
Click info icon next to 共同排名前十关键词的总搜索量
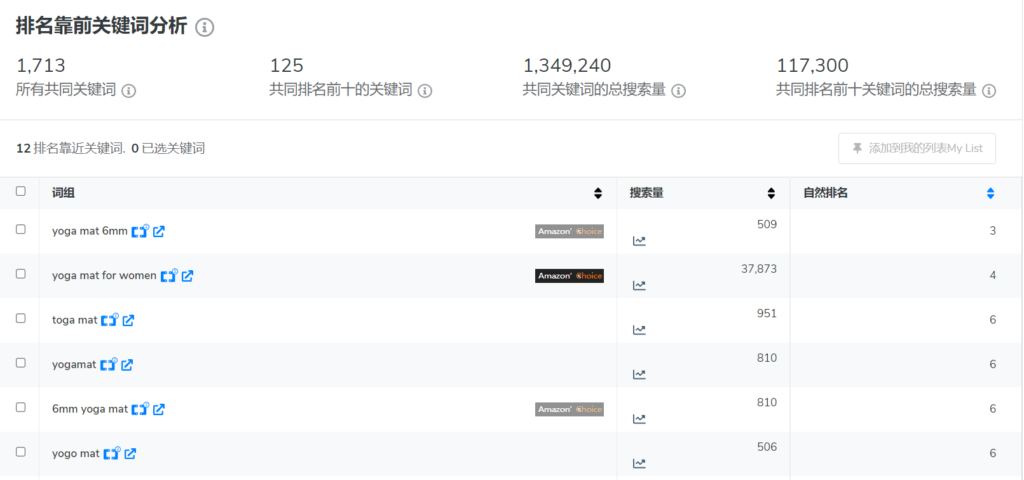(989, 91)
